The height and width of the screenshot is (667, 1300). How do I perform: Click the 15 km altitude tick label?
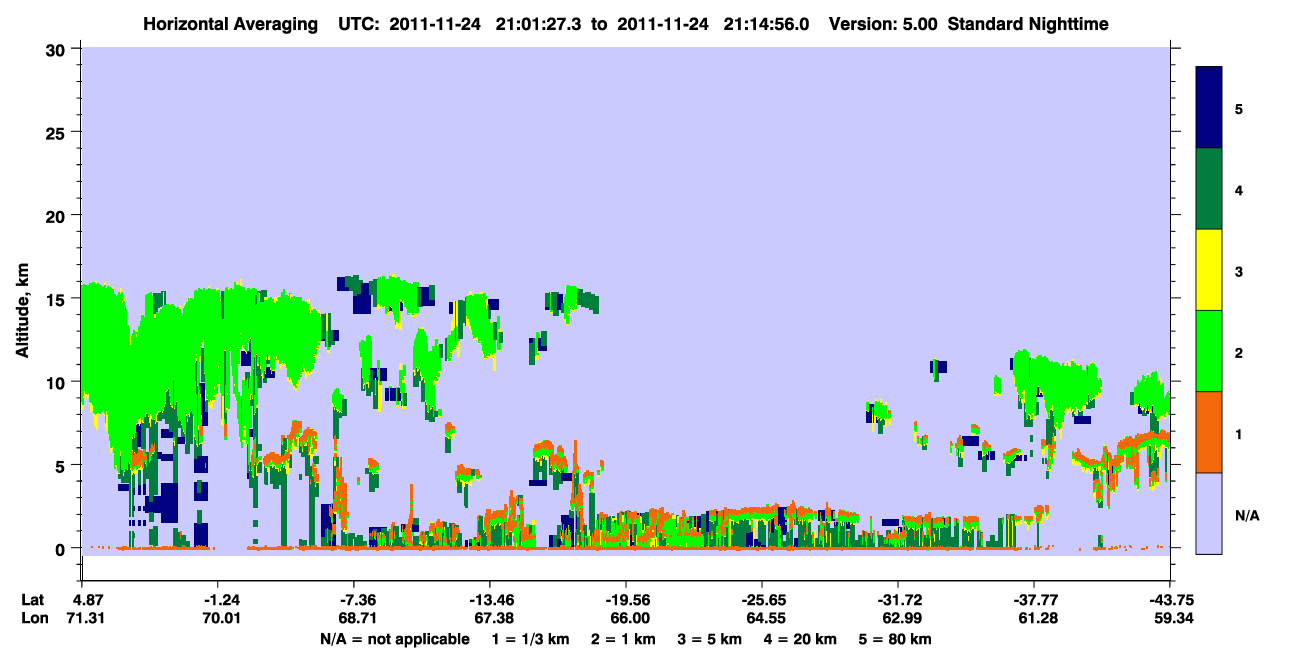click(x=58, y=298)
